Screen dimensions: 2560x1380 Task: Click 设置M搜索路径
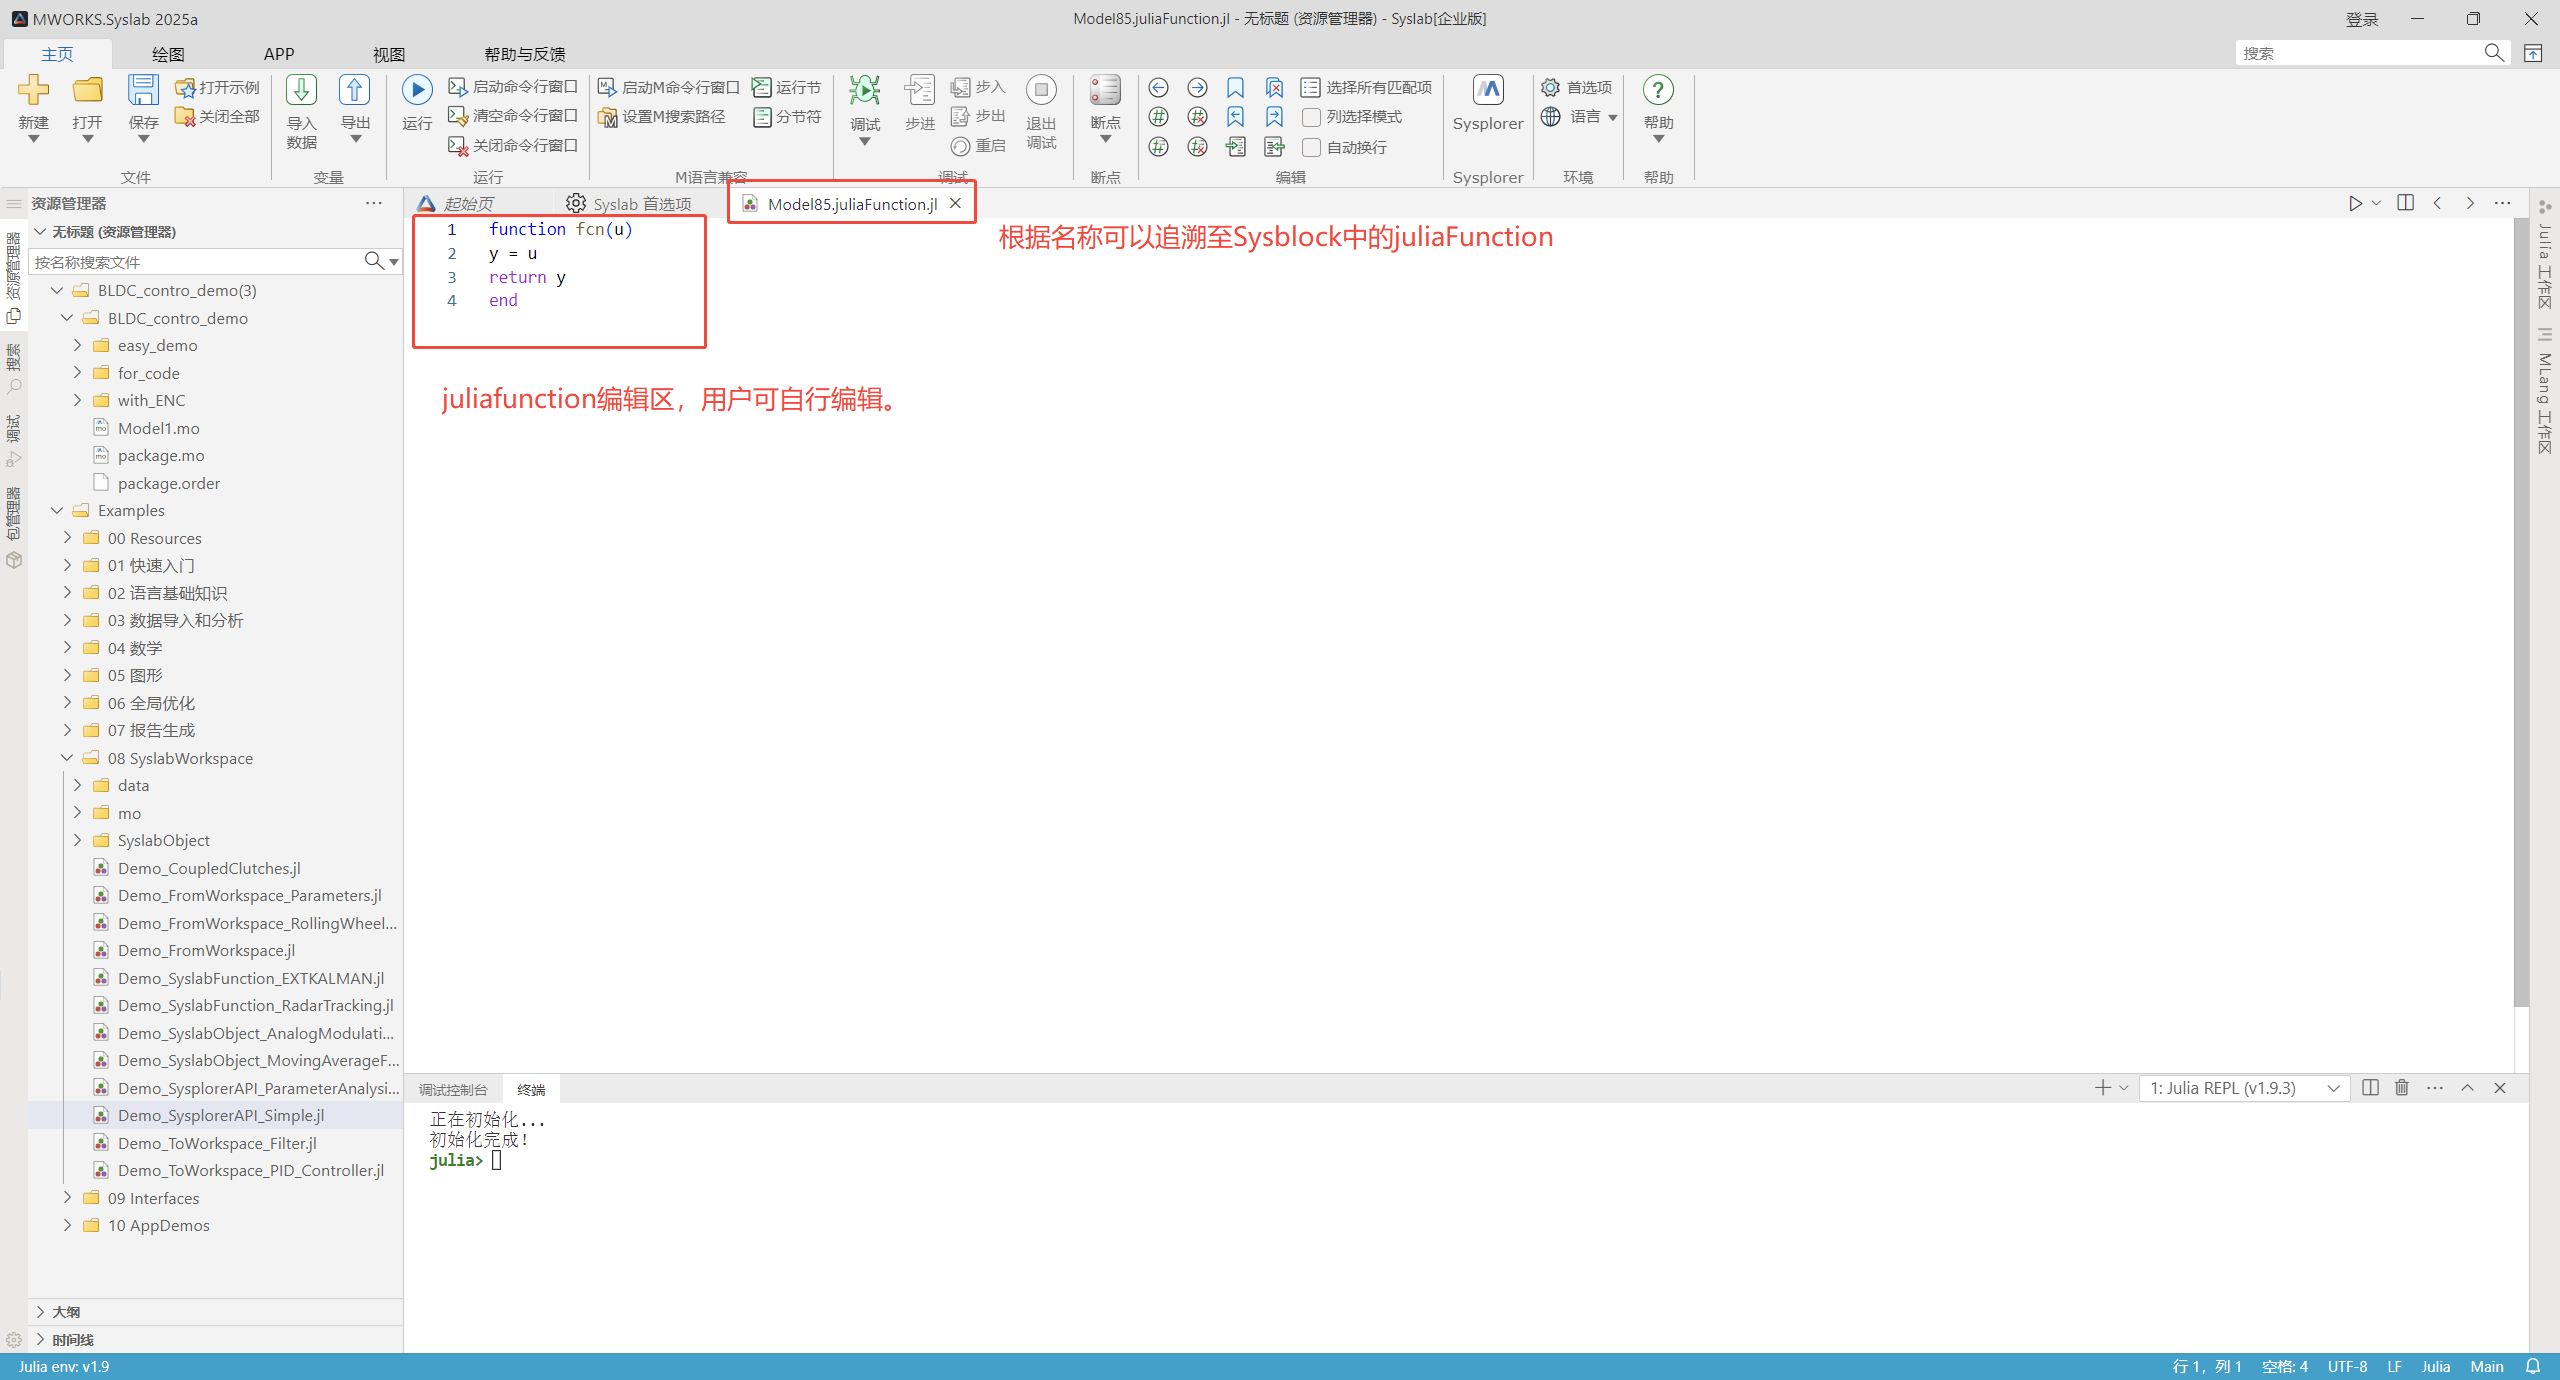662,116
